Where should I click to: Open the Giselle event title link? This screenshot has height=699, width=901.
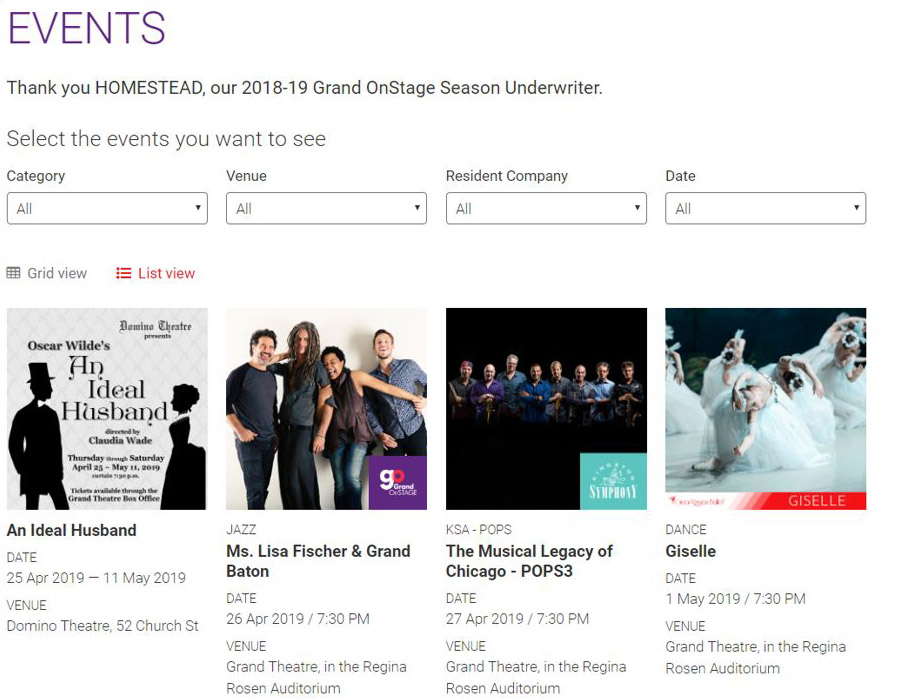tap(691, 551)
